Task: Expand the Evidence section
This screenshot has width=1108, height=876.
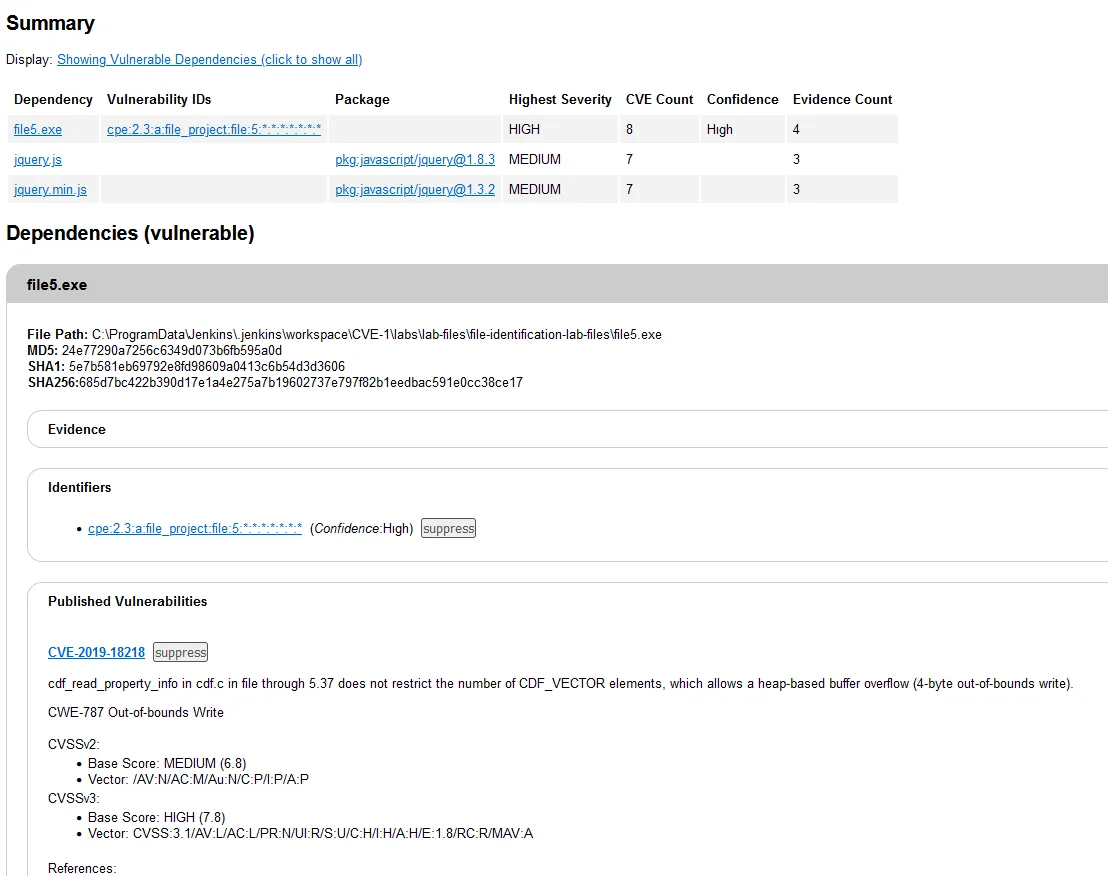Action: pyautogui.click(x=567, y=430)
